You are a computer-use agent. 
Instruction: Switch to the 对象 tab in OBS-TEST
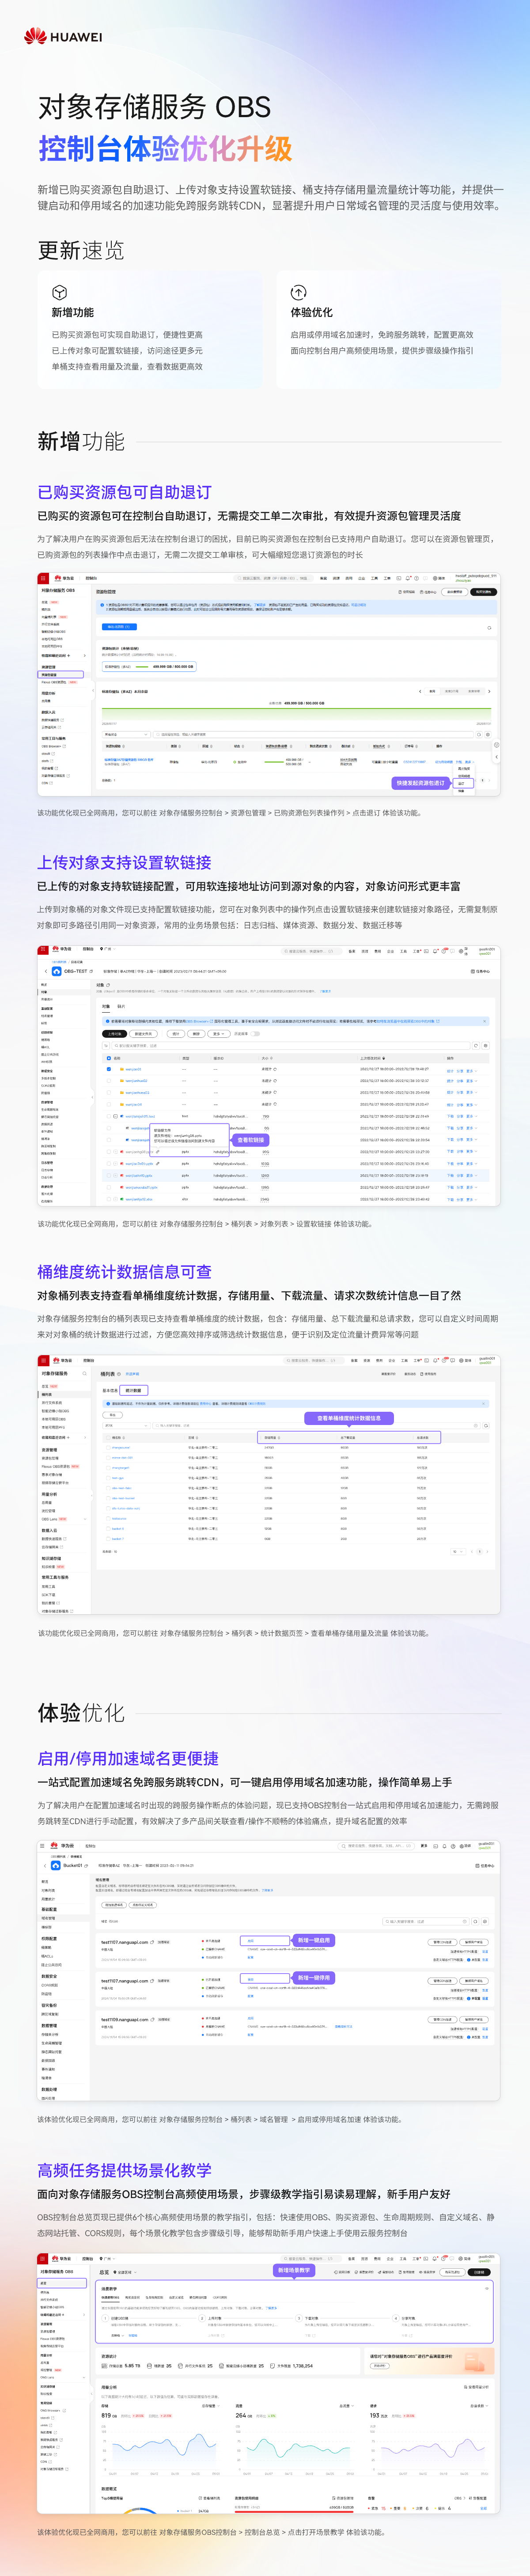(x=107, y=1006)
